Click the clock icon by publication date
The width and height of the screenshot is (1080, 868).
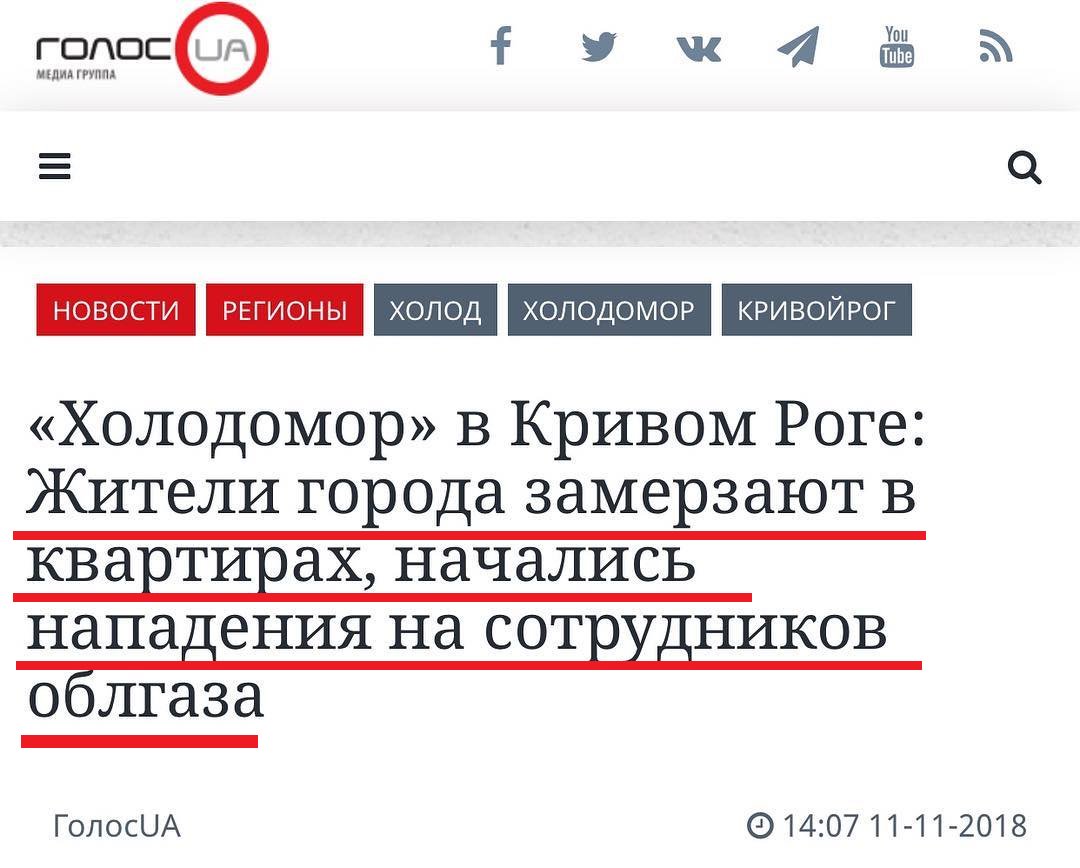pos(760,825)
